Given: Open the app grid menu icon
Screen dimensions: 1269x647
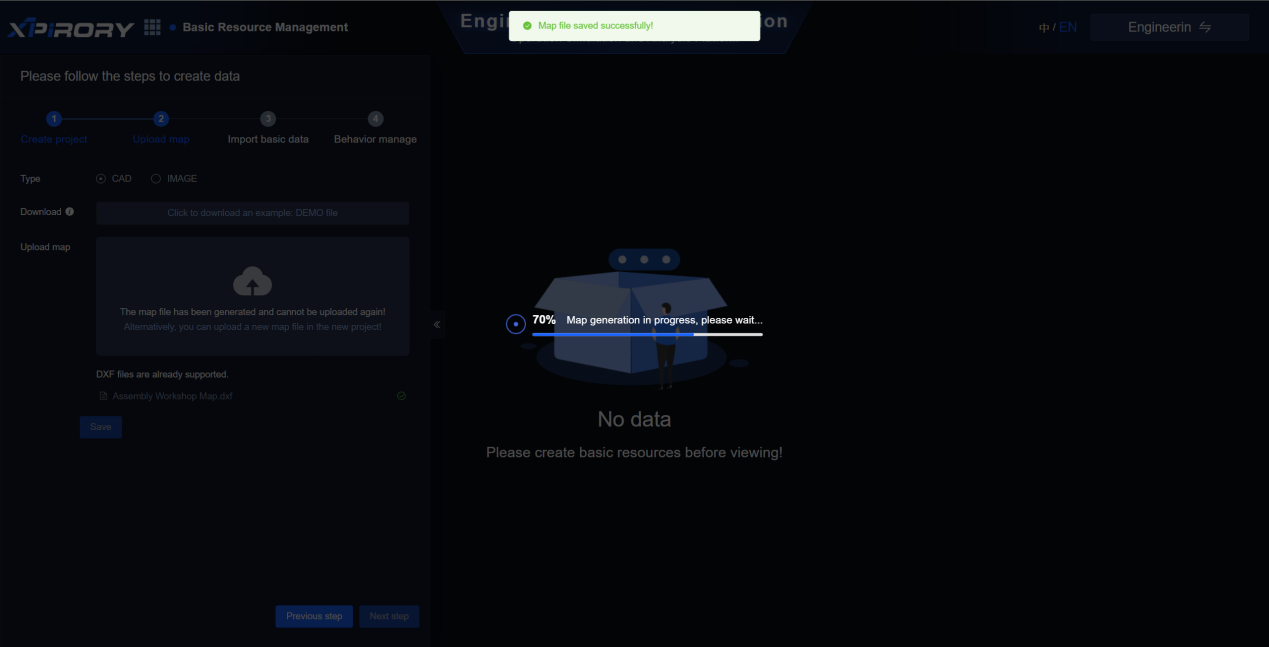Looking at the screenshot, I should tap(152, 27).
